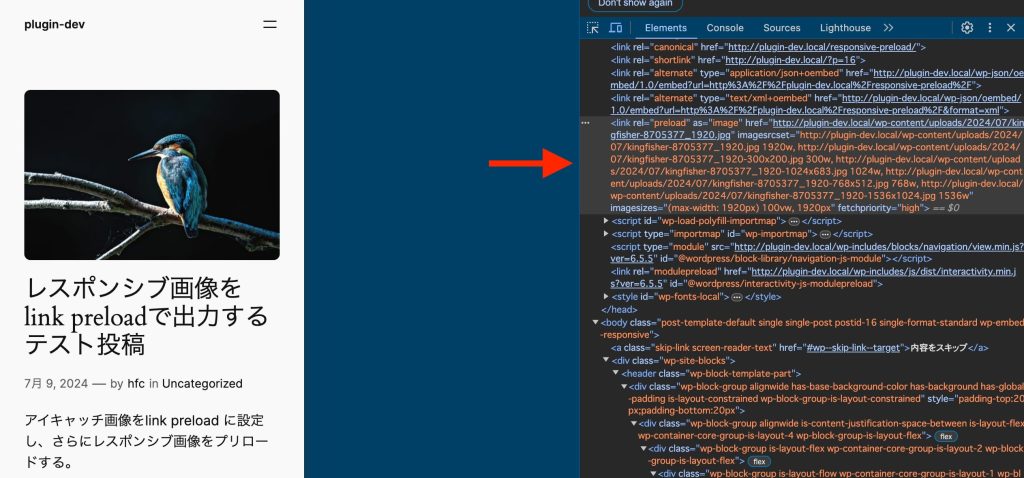
Task: Open DevTools settings gear
Action: pos(967,27)
